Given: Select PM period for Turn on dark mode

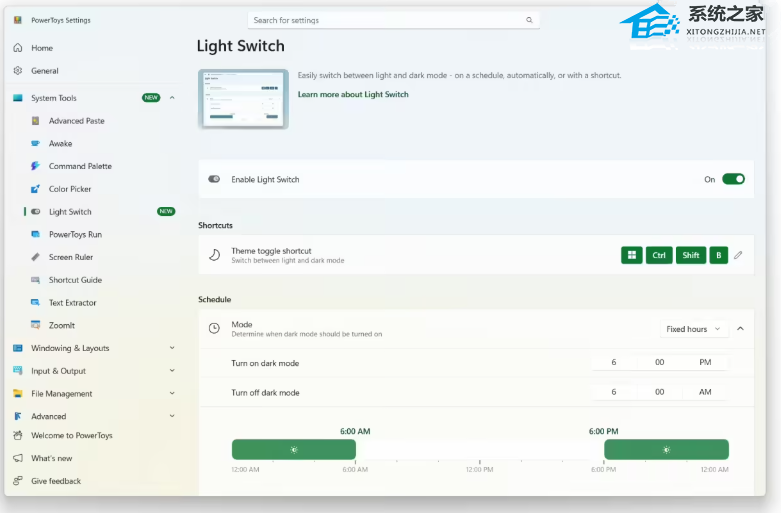Looking at the screenshot, I should (x=705, y=363).
